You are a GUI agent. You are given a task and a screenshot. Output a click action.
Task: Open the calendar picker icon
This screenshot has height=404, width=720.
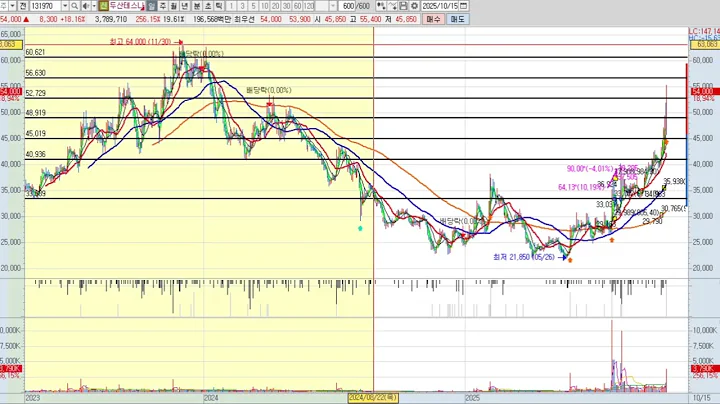[x=464, y=6]
